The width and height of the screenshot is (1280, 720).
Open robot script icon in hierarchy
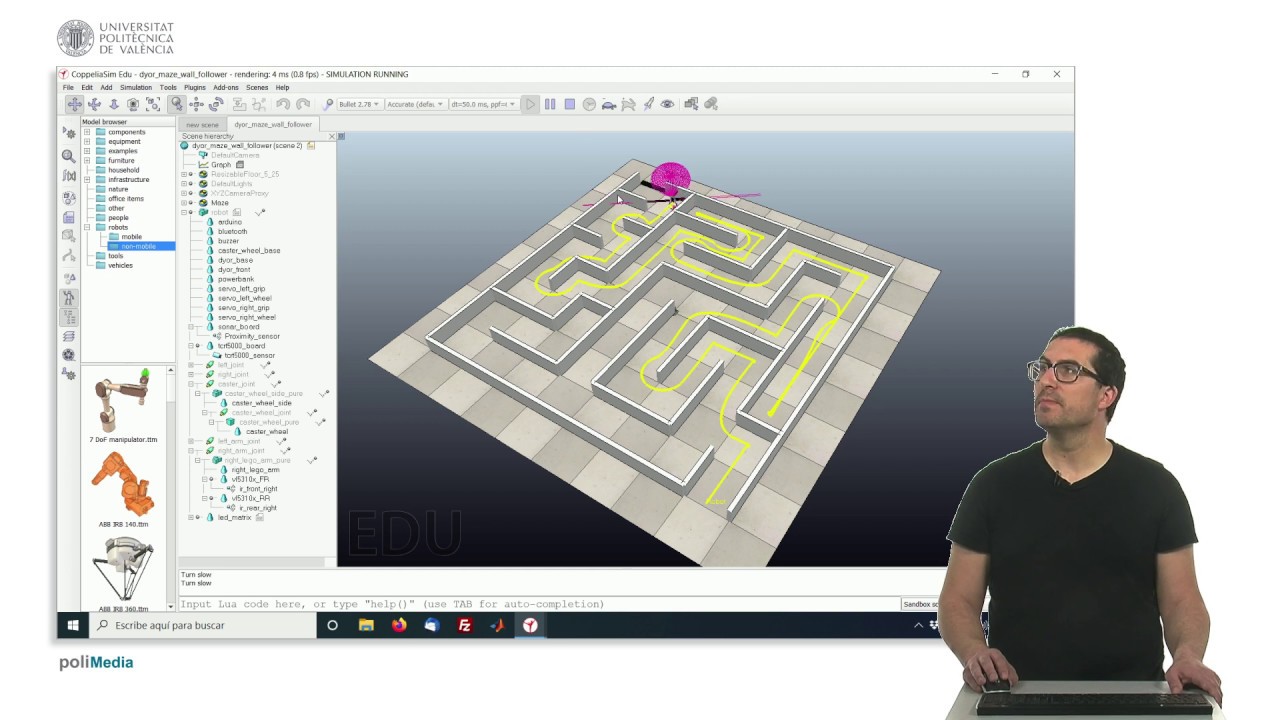tap(237, 213)
